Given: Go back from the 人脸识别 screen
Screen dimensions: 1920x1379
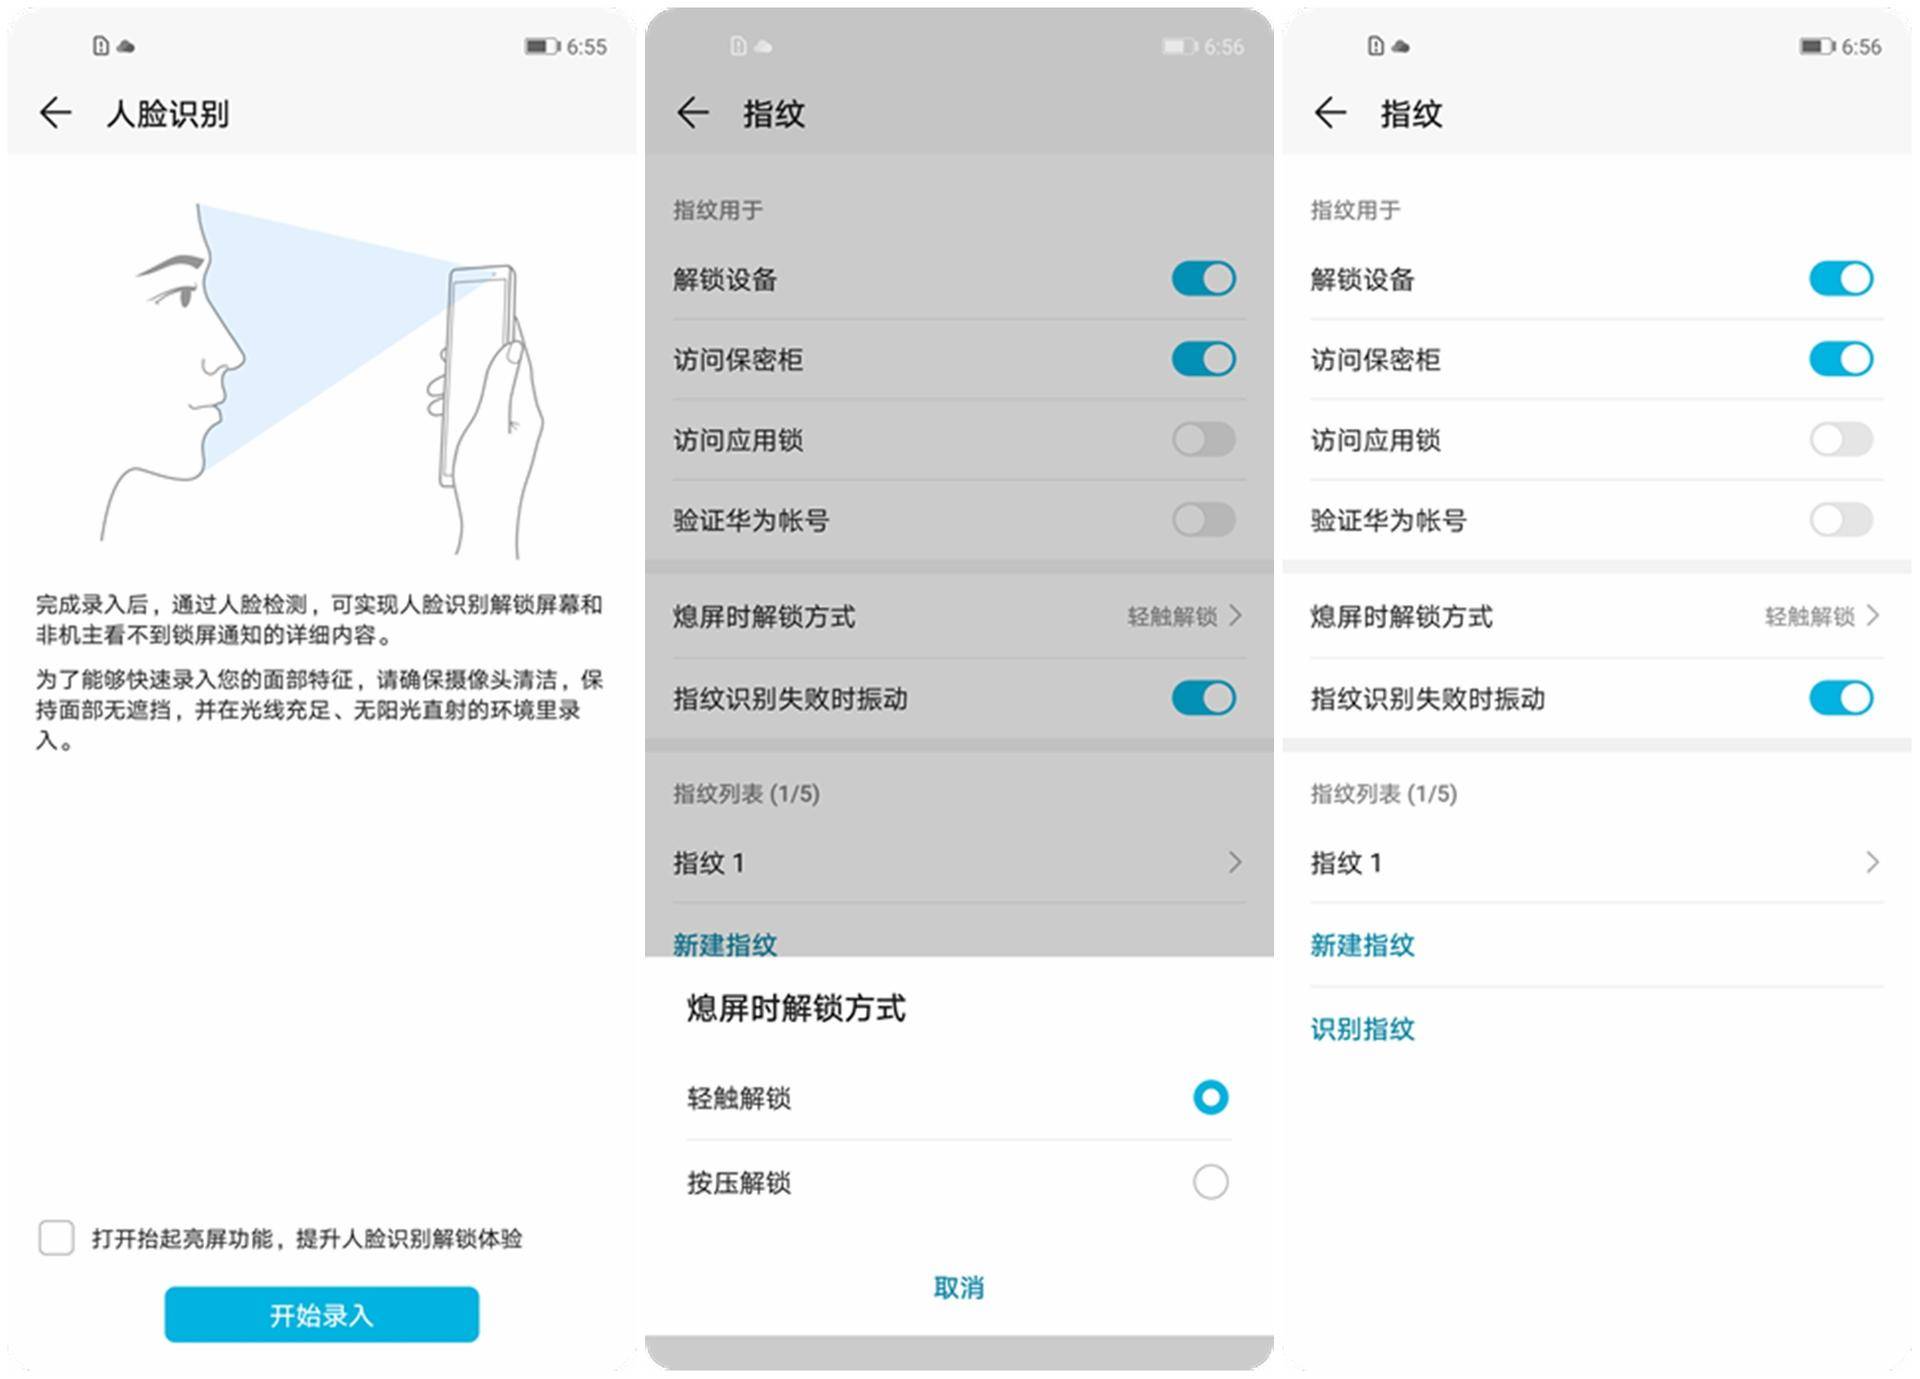Looking at the screenshot, I should pos(55,113).
